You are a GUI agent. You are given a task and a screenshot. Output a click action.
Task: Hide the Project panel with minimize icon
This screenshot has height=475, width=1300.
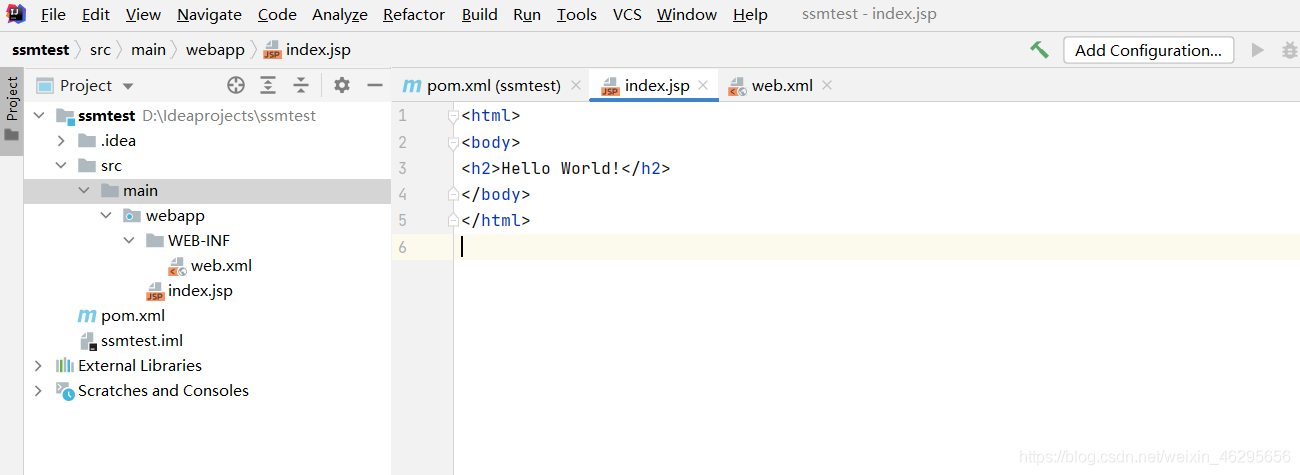coord(375,85)
